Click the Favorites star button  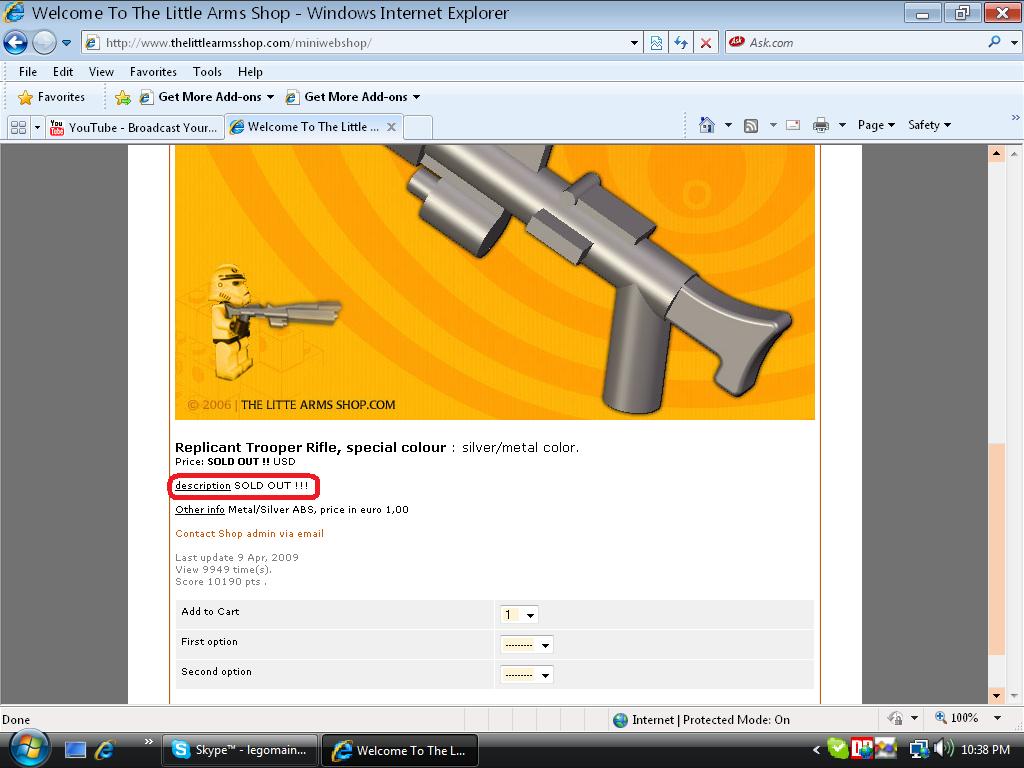click(52, 97)
